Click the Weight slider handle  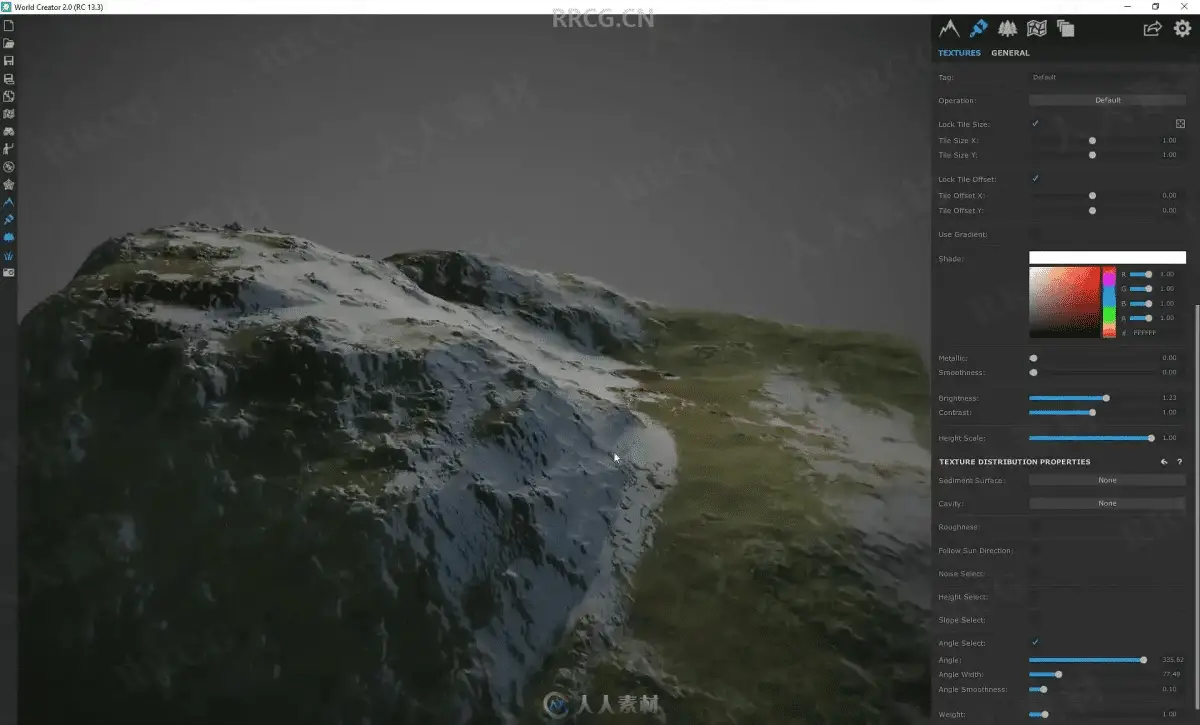tap(1045, 714)
